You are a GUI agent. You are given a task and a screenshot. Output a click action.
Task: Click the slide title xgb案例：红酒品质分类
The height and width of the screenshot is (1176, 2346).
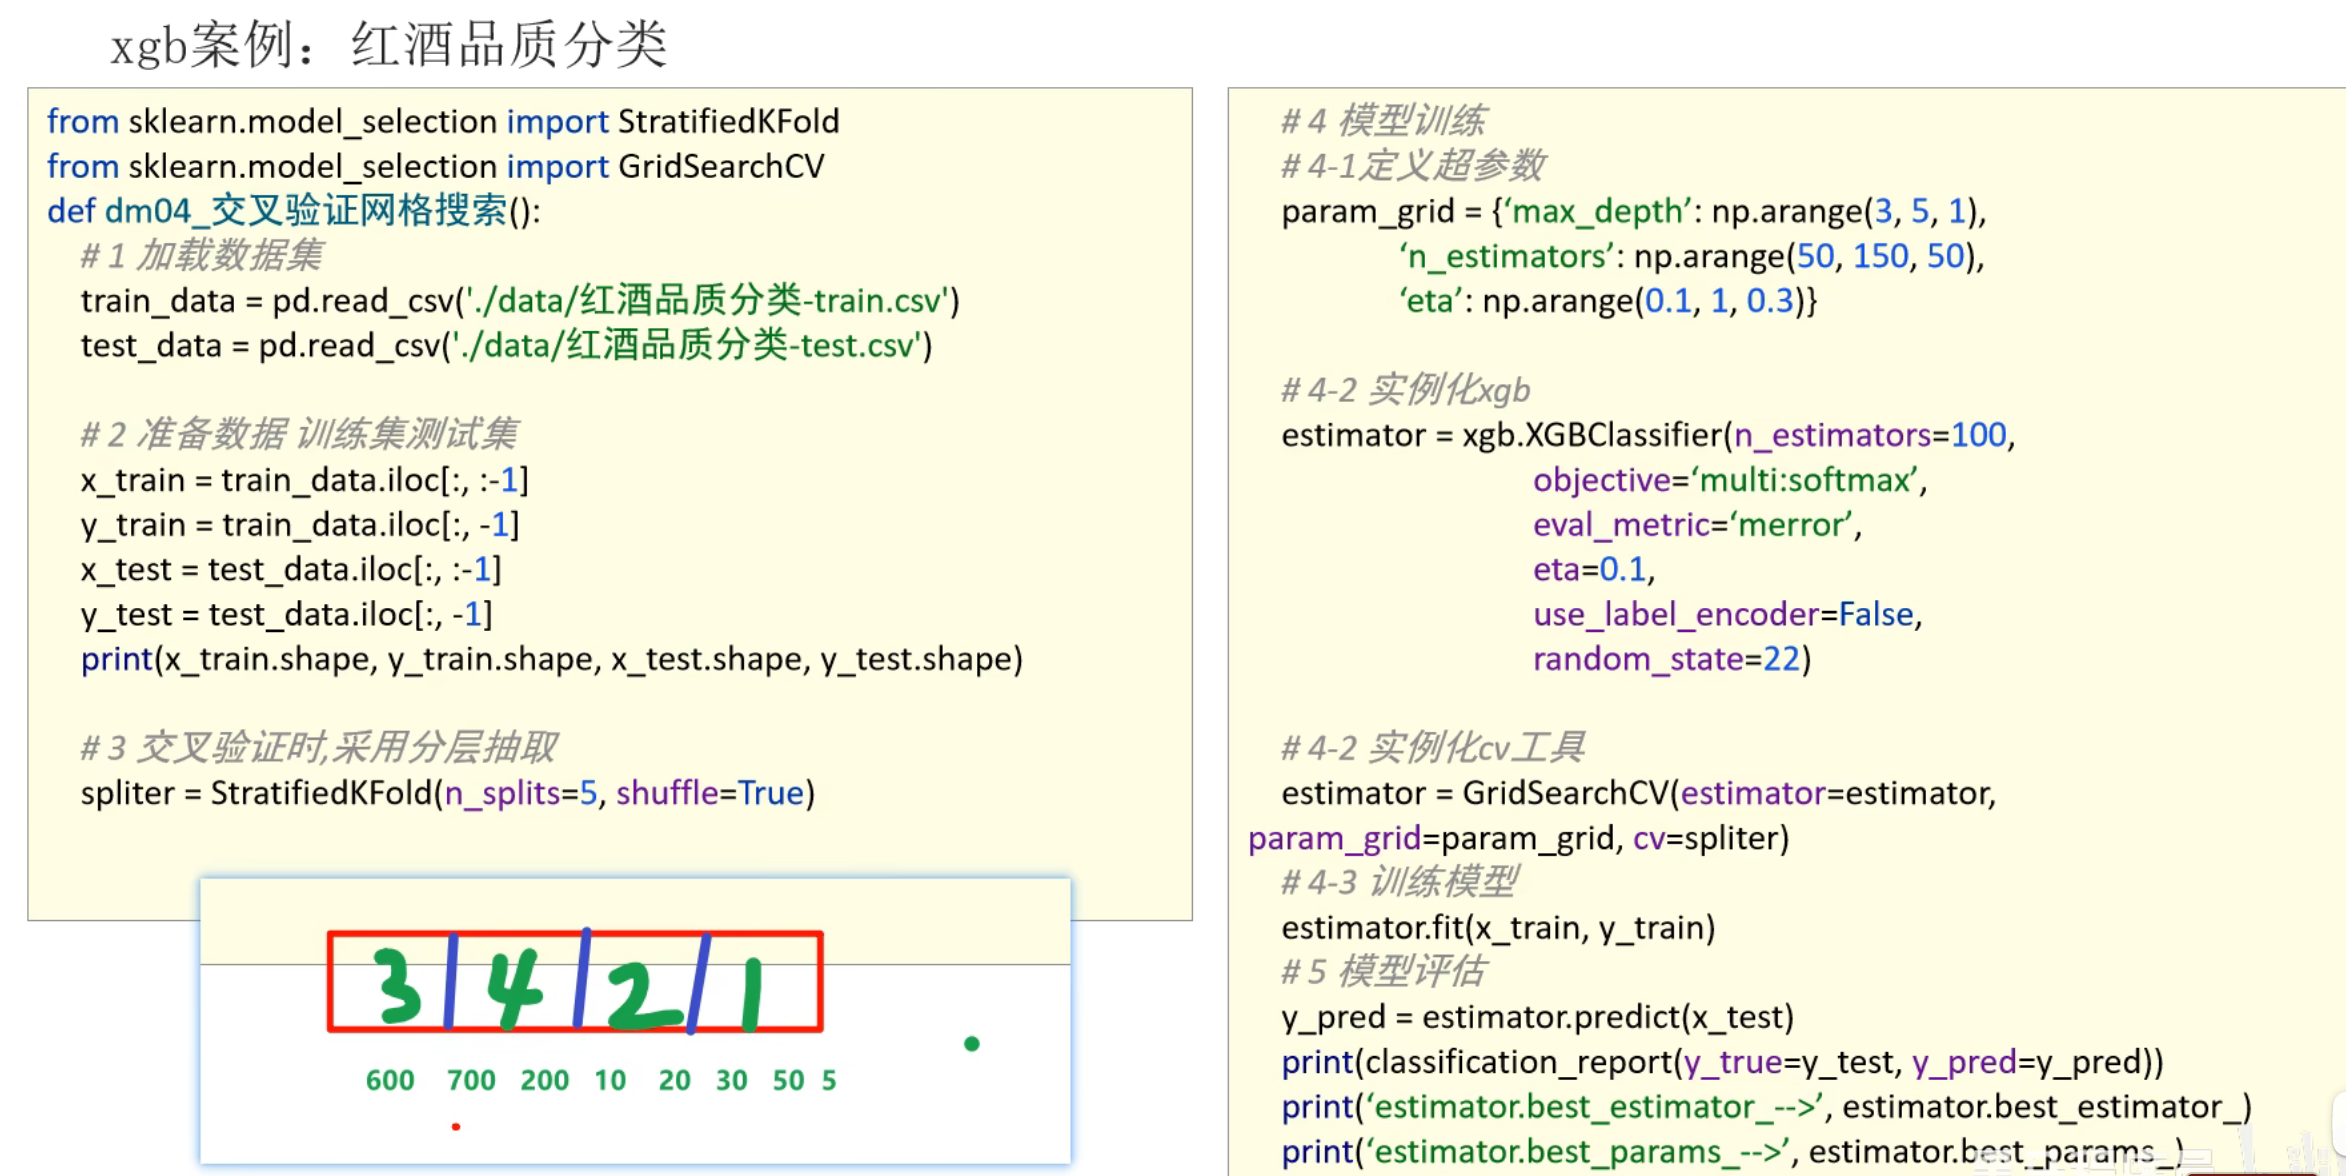(x=388, y=45)
